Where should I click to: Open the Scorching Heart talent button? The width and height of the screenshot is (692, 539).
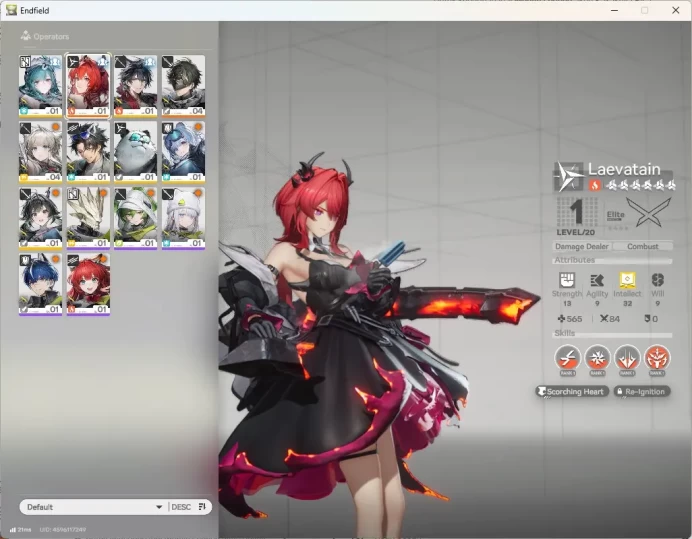tap(572, 392)
